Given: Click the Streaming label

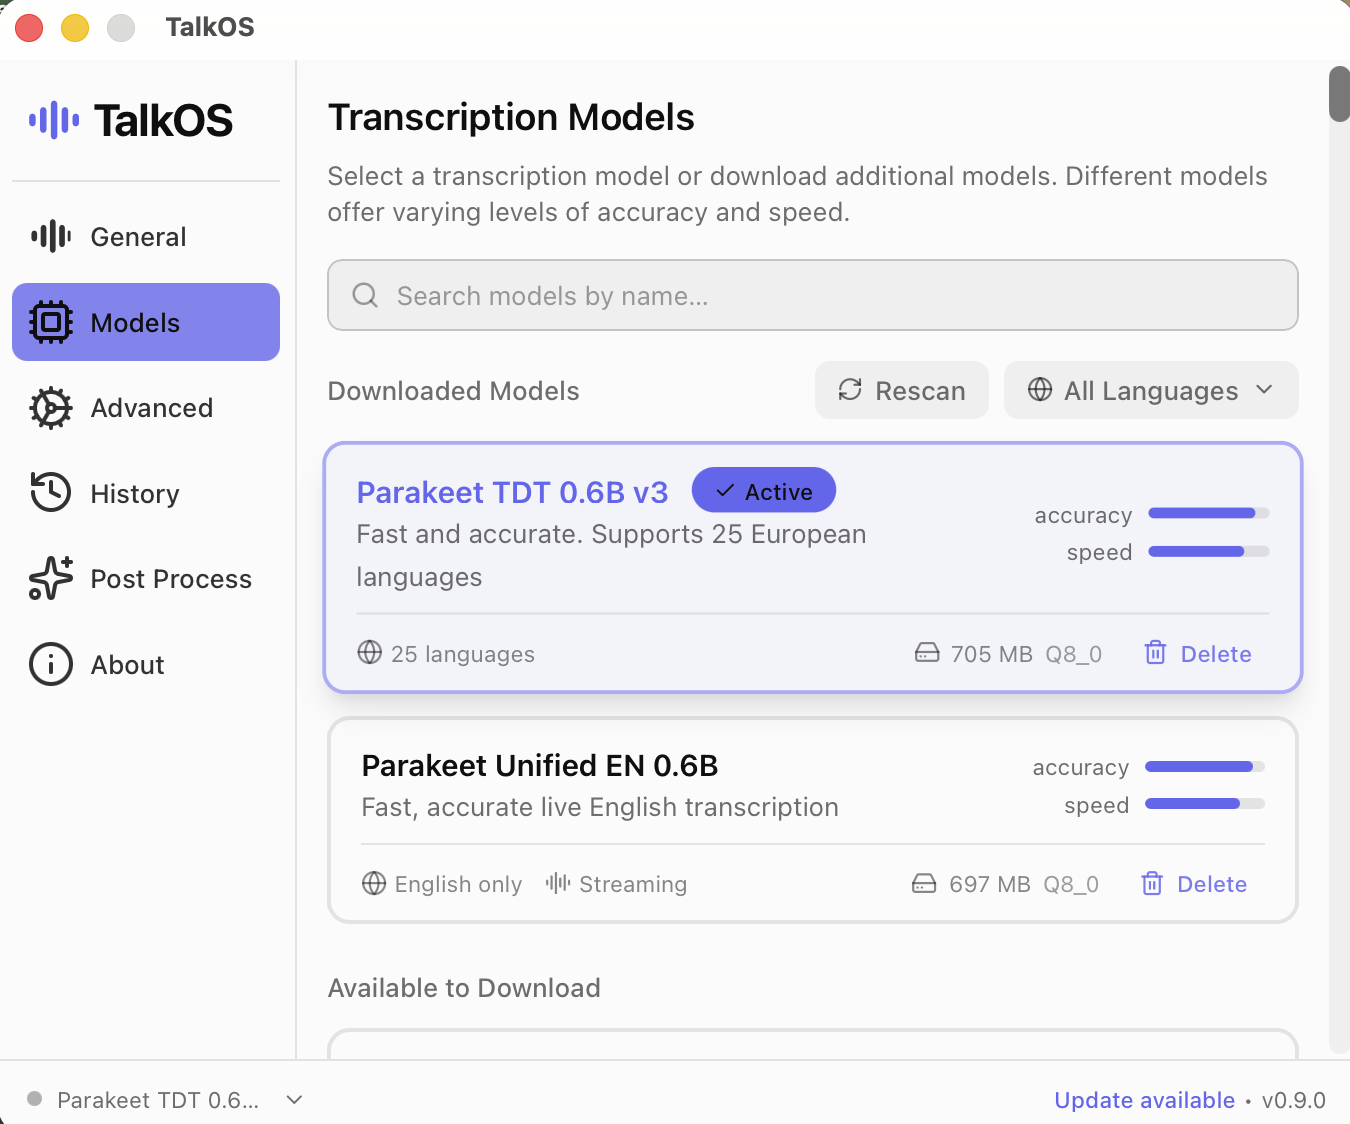Looking at the screenshot, I should pos(633,884).
